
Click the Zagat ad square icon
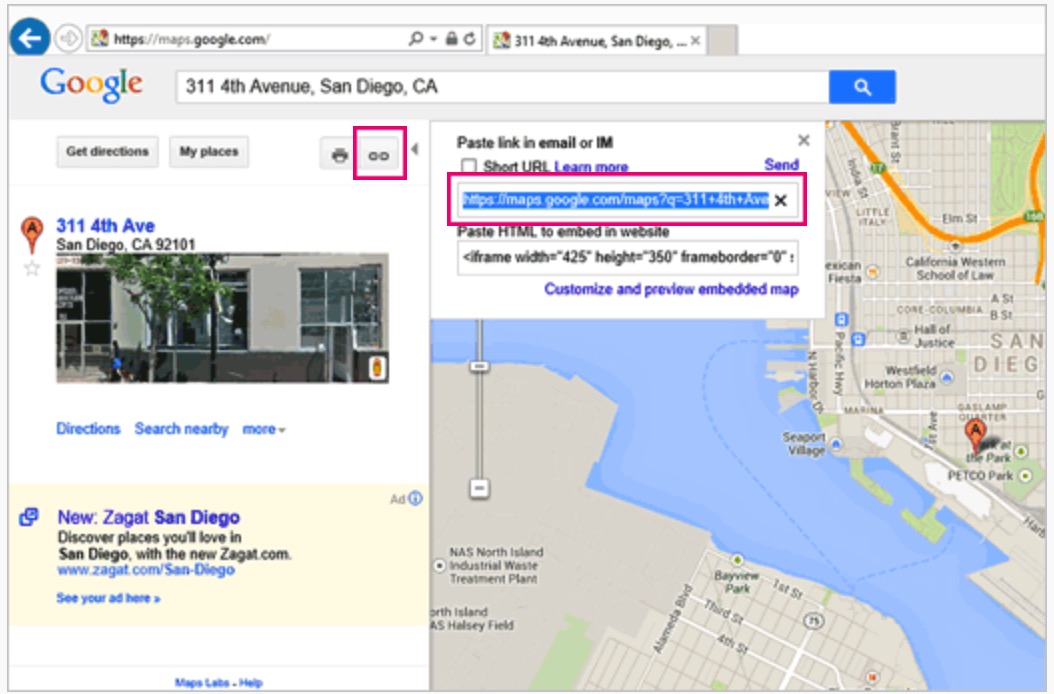pos(29,516)
